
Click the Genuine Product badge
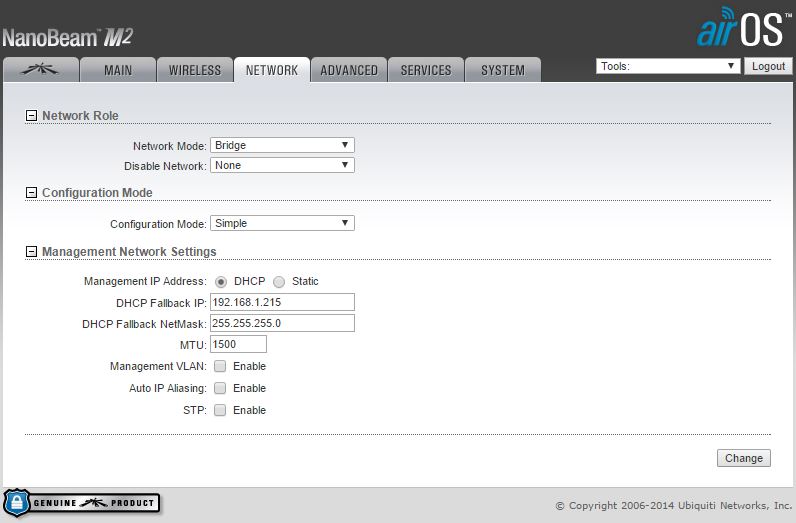81,503
